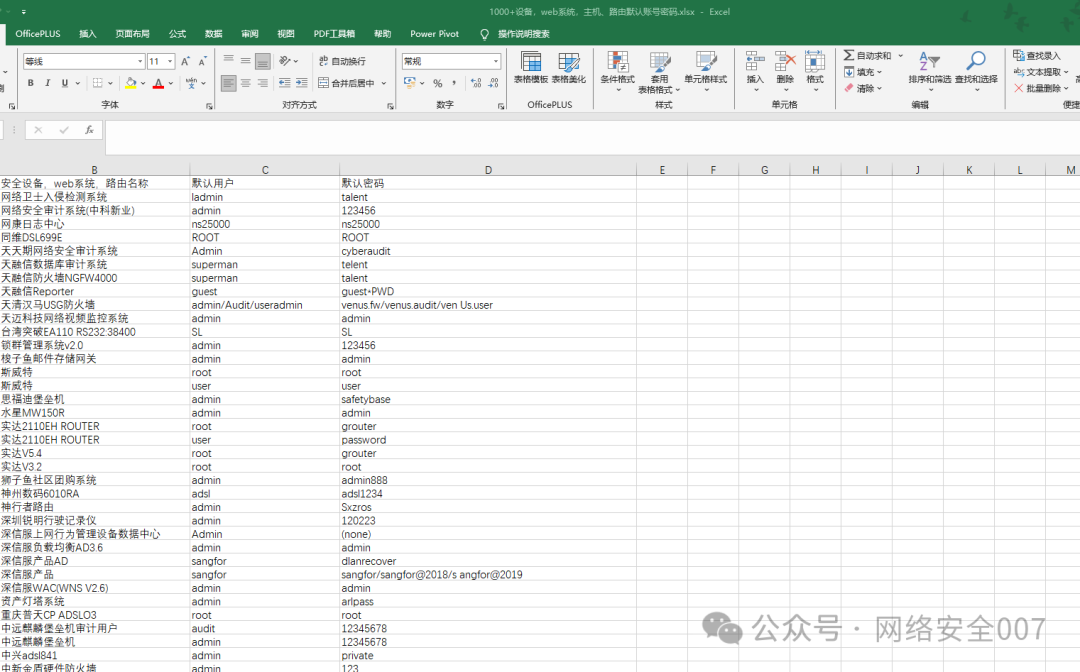Decrease the cell indent
This screenshot has width=1080, height=672.
[x=284, y=83]
